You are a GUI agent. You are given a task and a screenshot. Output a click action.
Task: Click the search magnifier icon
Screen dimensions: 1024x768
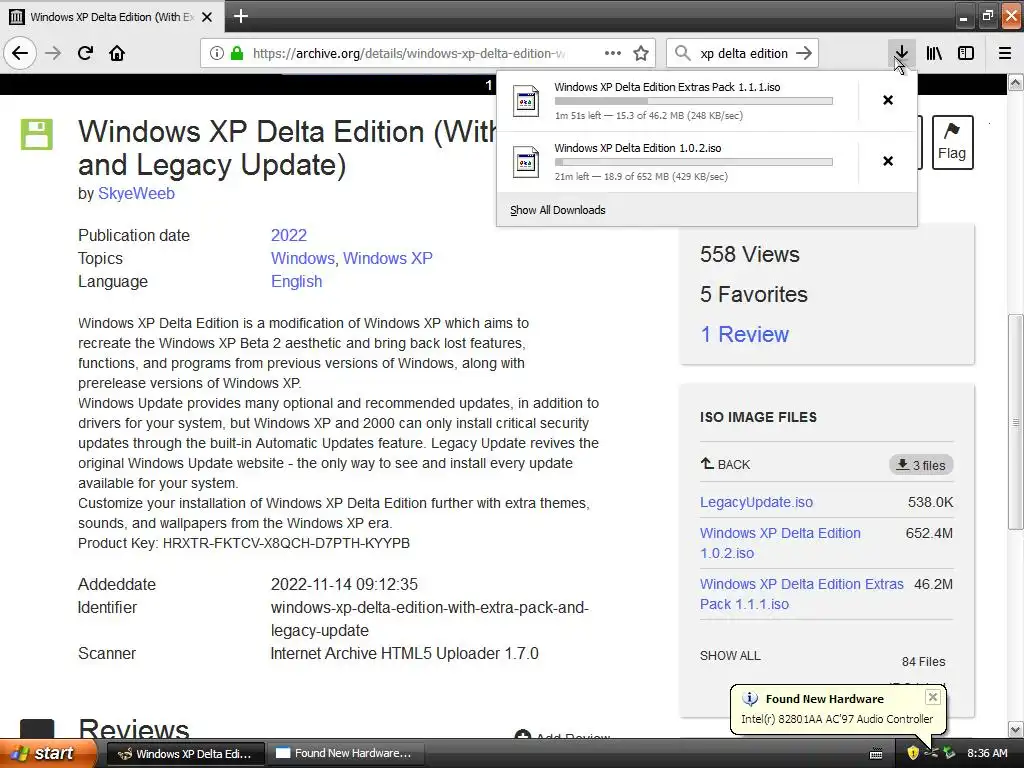(x=682, y=53)
